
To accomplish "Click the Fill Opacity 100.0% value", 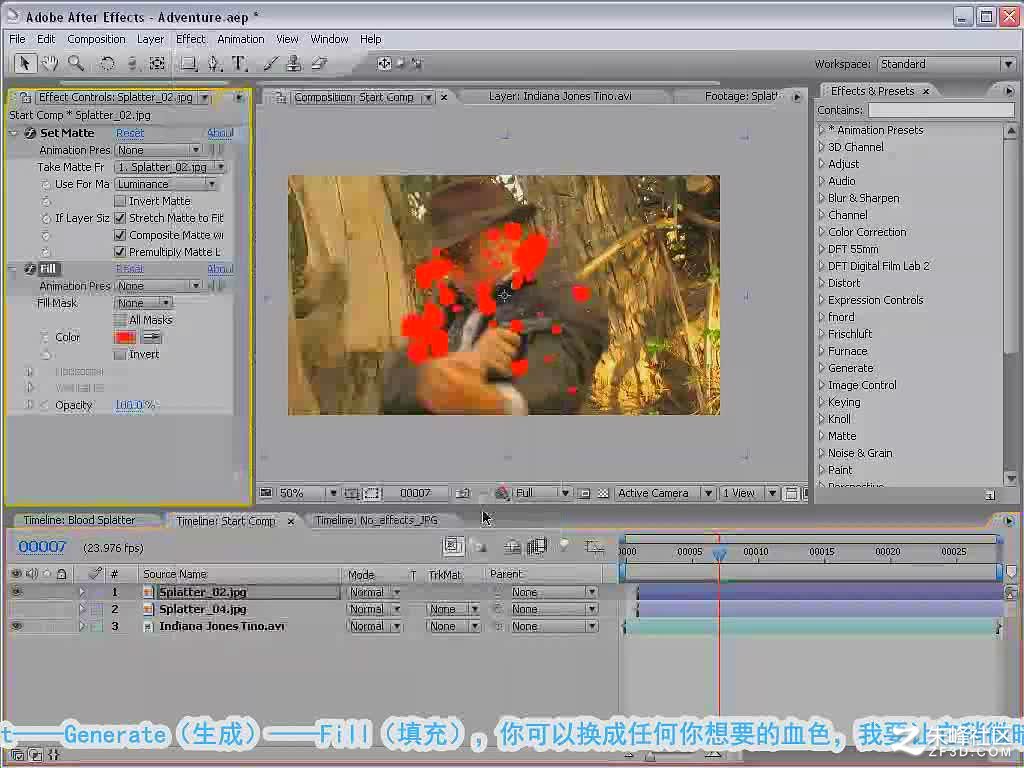I will [x=135, y=406].
